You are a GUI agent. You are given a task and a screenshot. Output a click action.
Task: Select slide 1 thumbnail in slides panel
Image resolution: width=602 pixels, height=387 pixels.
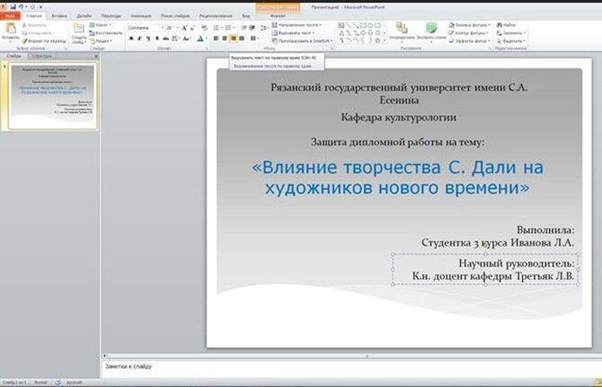click(53, 96)
